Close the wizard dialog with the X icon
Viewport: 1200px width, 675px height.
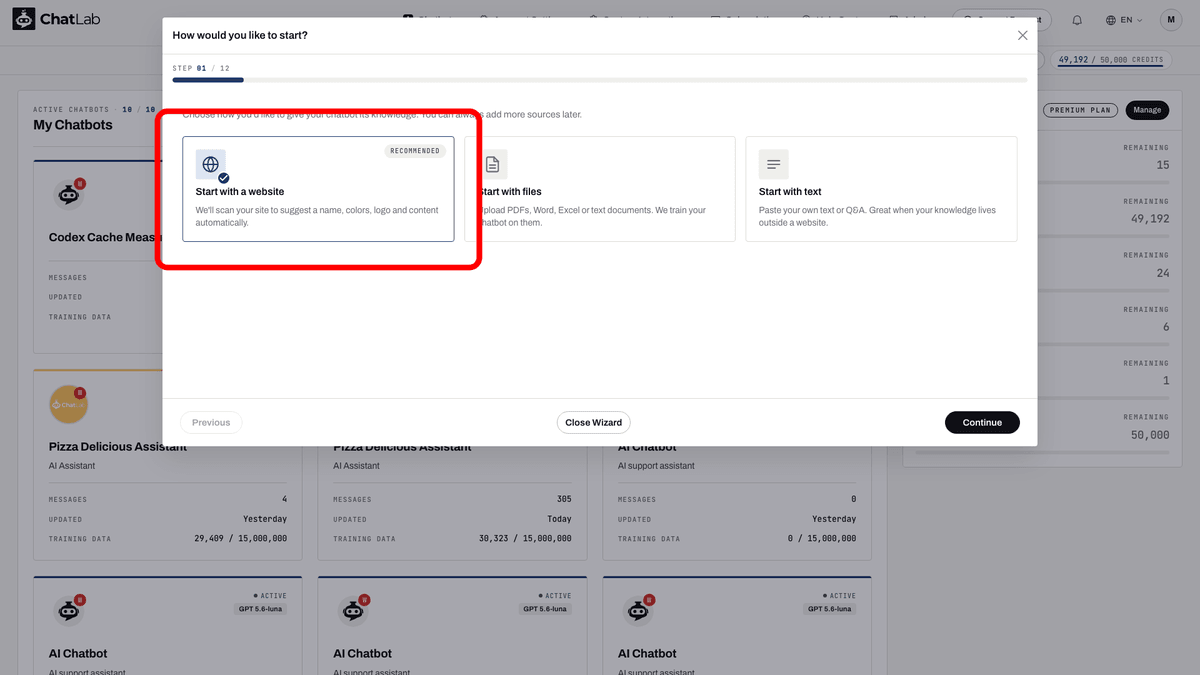[x=1022, y=35]
